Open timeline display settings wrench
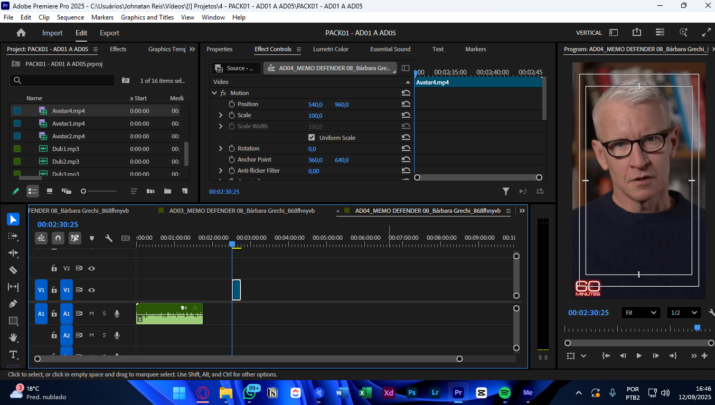This screenshot has width=715, height=405. click(108, 238)
